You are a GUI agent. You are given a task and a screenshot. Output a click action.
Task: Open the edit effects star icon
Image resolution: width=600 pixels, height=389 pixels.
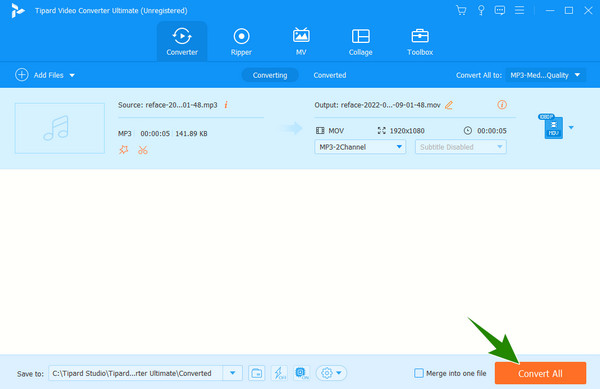coord(124,150)
